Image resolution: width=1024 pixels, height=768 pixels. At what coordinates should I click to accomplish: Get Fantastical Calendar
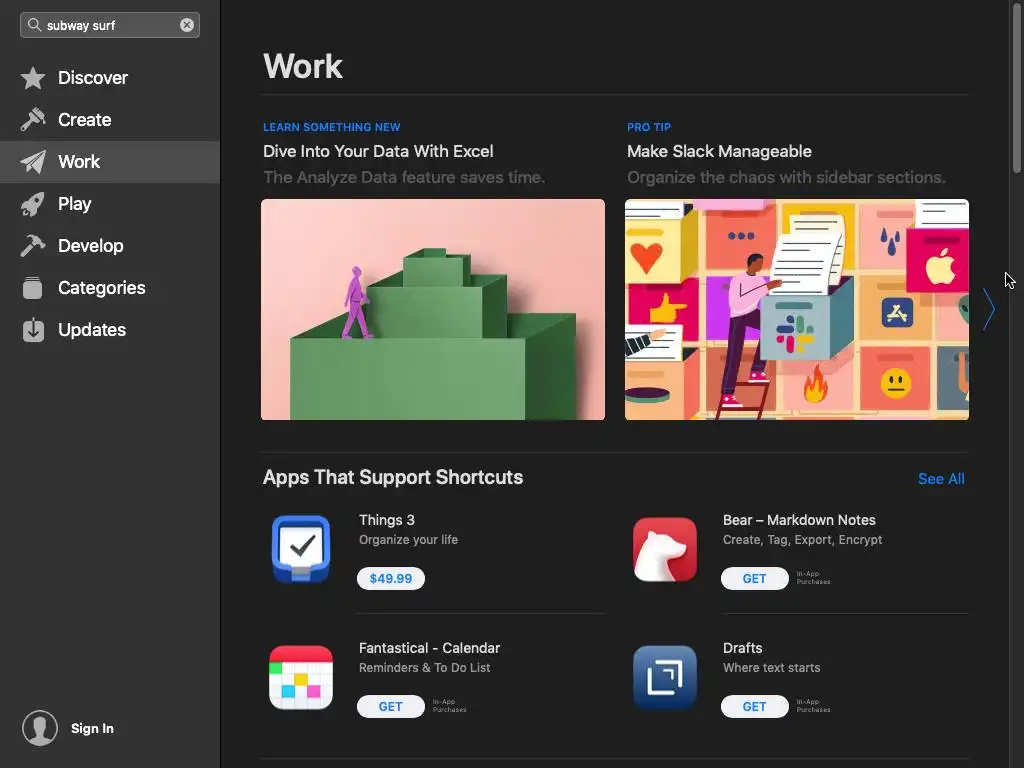(391, 707)
